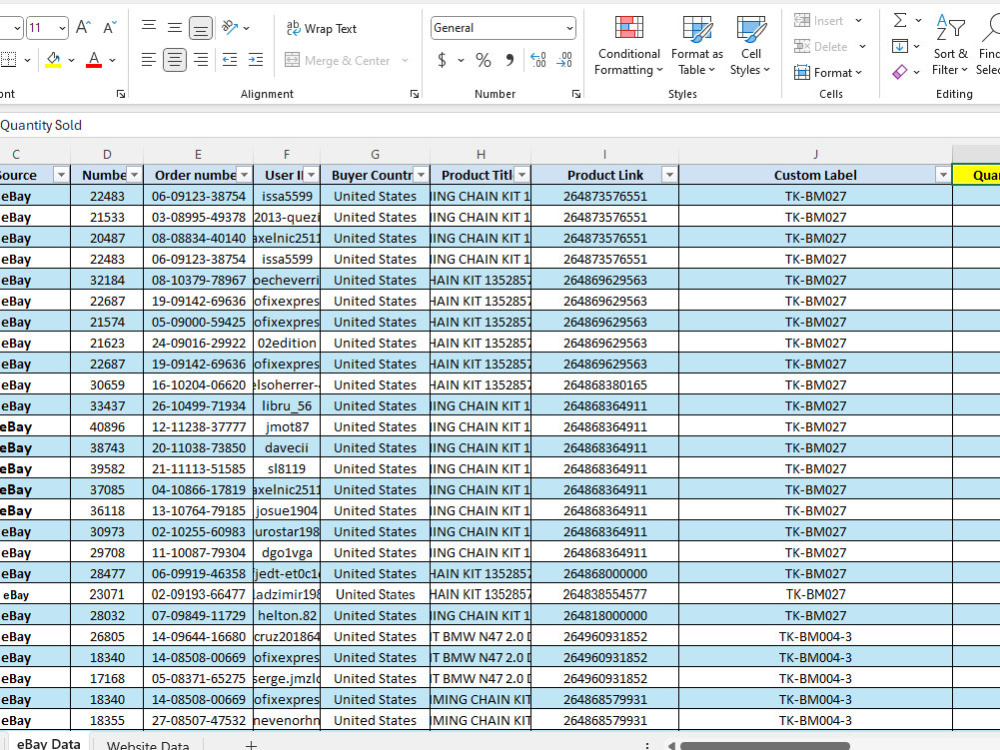This screenshot has height=750, width=1000.
Task: Open the Format cells menu
Action: point(828,73)
